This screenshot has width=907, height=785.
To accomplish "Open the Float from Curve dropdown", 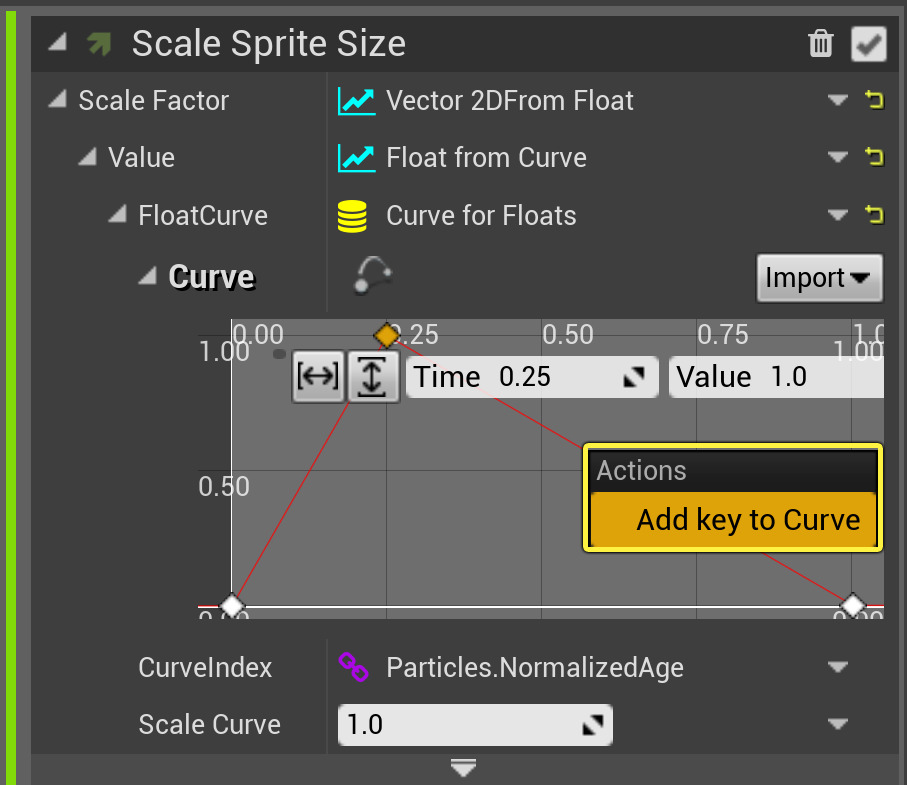I will (837, 157).
